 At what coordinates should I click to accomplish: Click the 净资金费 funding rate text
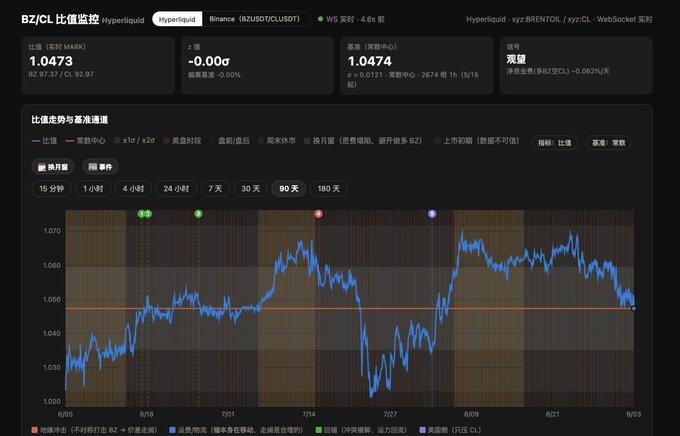[x=558, y=71]
